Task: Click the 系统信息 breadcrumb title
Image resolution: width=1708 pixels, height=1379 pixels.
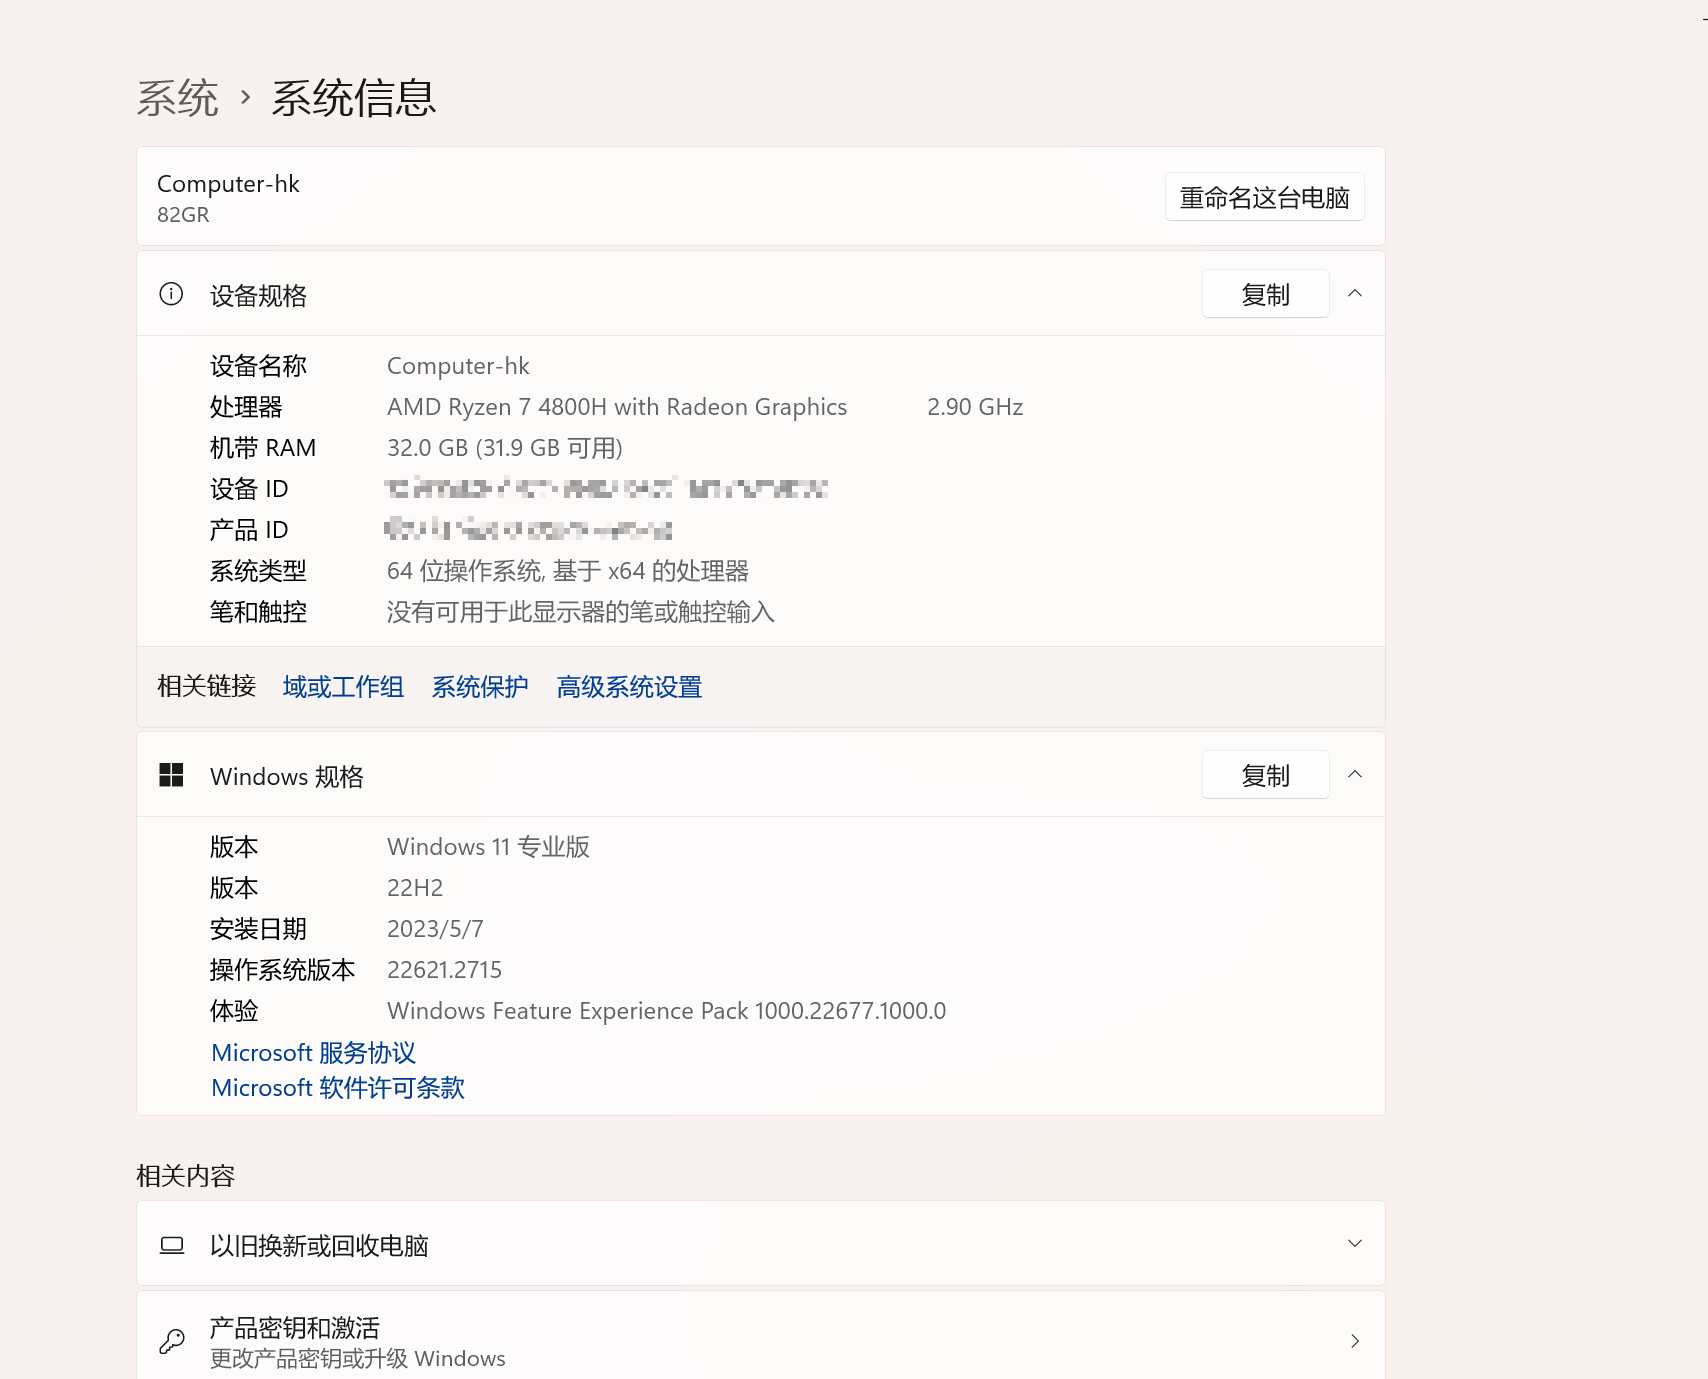Action: click(x=354, y=98)
